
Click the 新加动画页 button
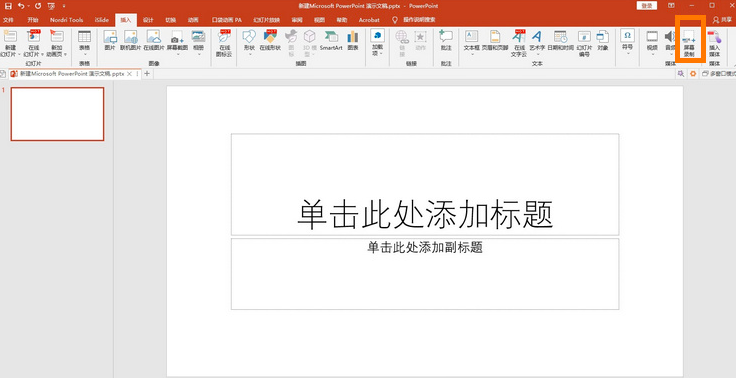(x=57, y=43)
